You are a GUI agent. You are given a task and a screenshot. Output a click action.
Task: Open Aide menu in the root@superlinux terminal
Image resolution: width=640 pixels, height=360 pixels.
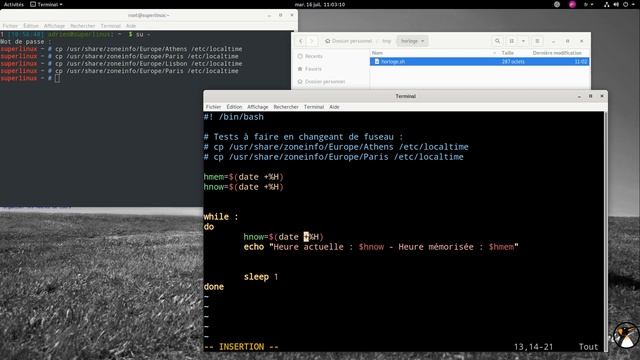point(131,26)
